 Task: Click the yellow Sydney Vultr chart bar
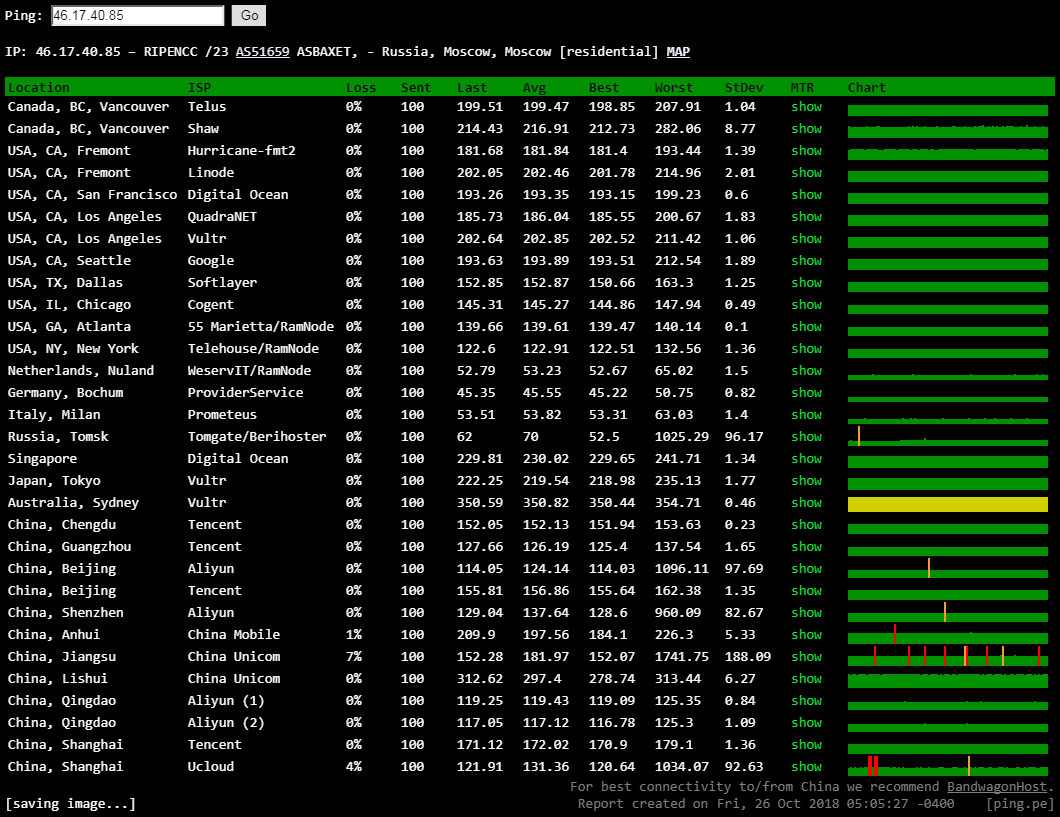(947, 504)
